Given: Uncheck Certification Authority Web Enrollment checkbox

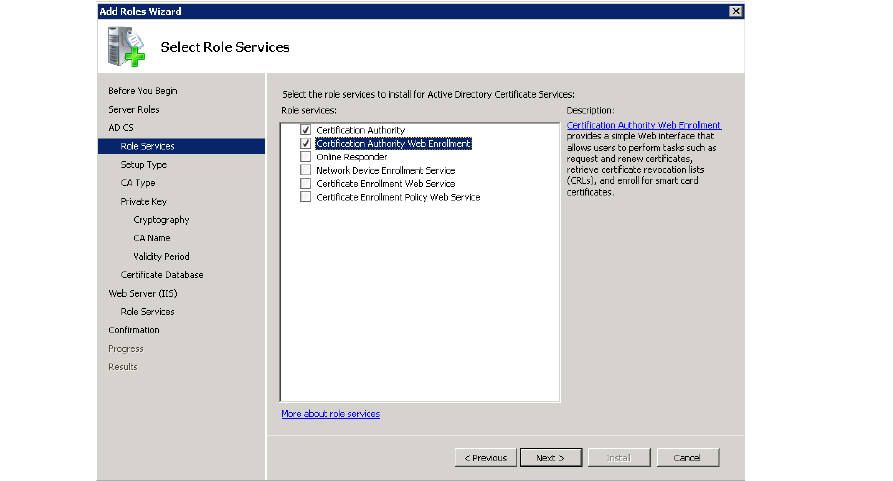Looking at the screenshot, I should point(306,144).
